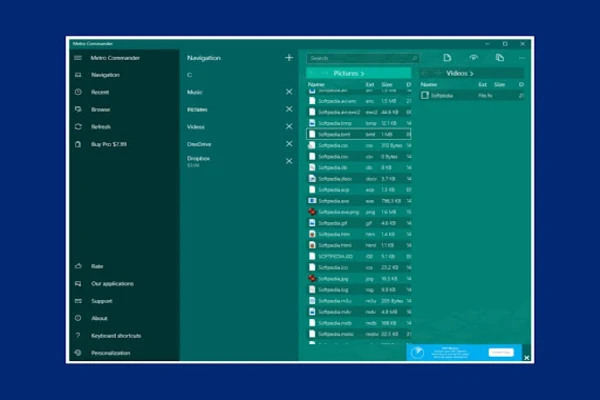600x400 pixels.
Task: Remove OneDrive from the Navigation list
Action: (289, 144)
